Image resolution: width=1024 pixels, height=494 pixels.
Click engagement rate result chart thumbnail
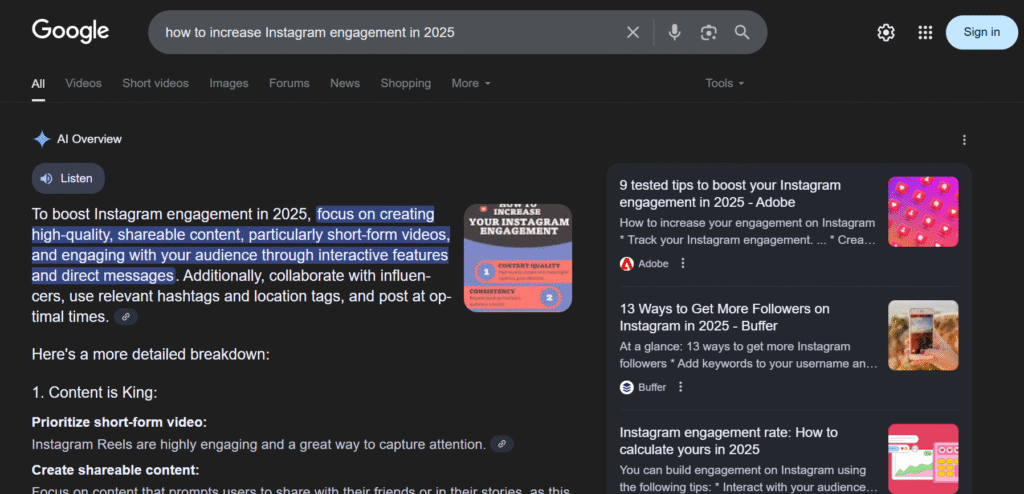[923, 459]
